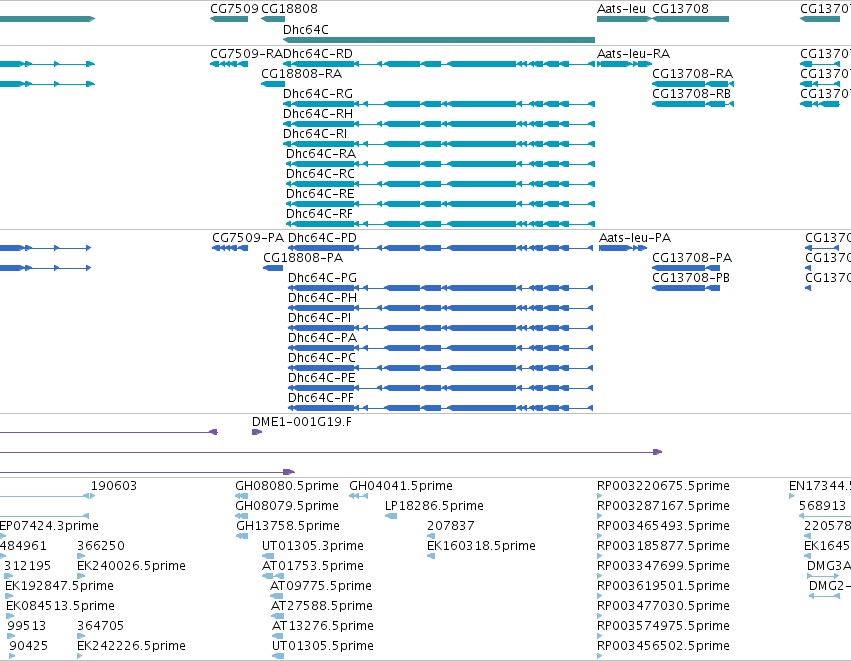This screenshot has height=661, width=851.
Task: Select the CG13708 gene label
Action: (x=680, y=9)
